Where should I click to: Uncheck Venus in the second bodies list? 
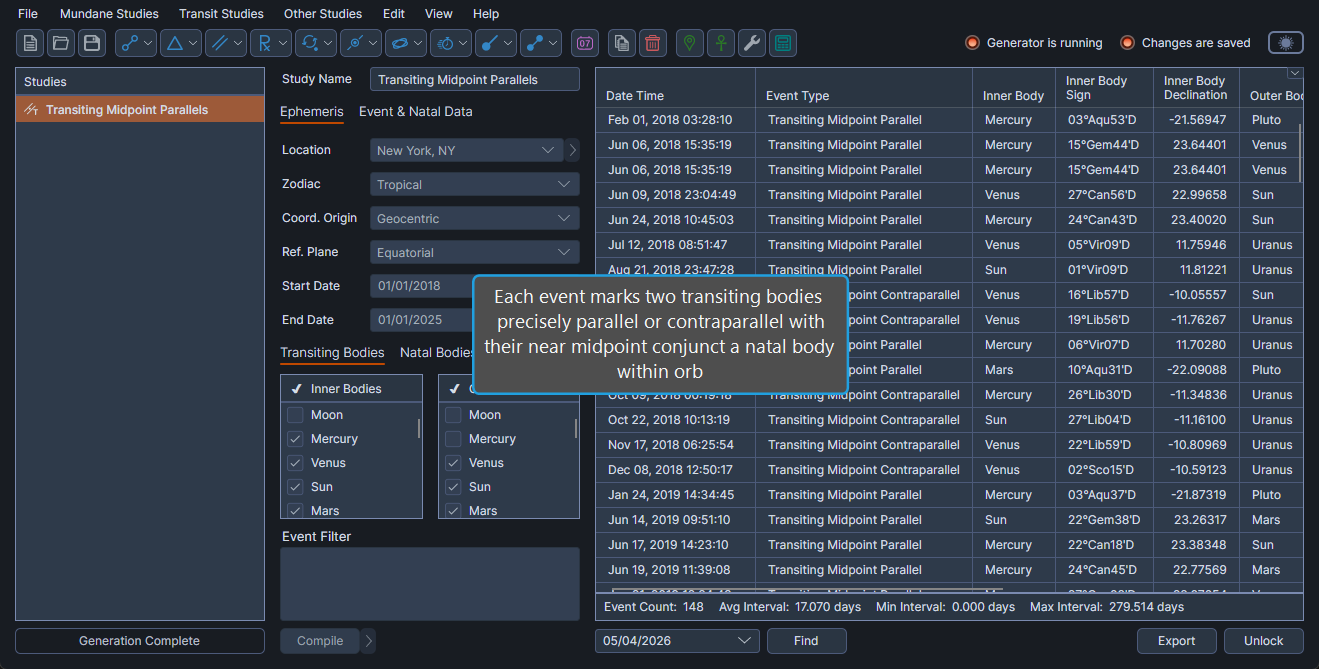[x=453, y=463]
